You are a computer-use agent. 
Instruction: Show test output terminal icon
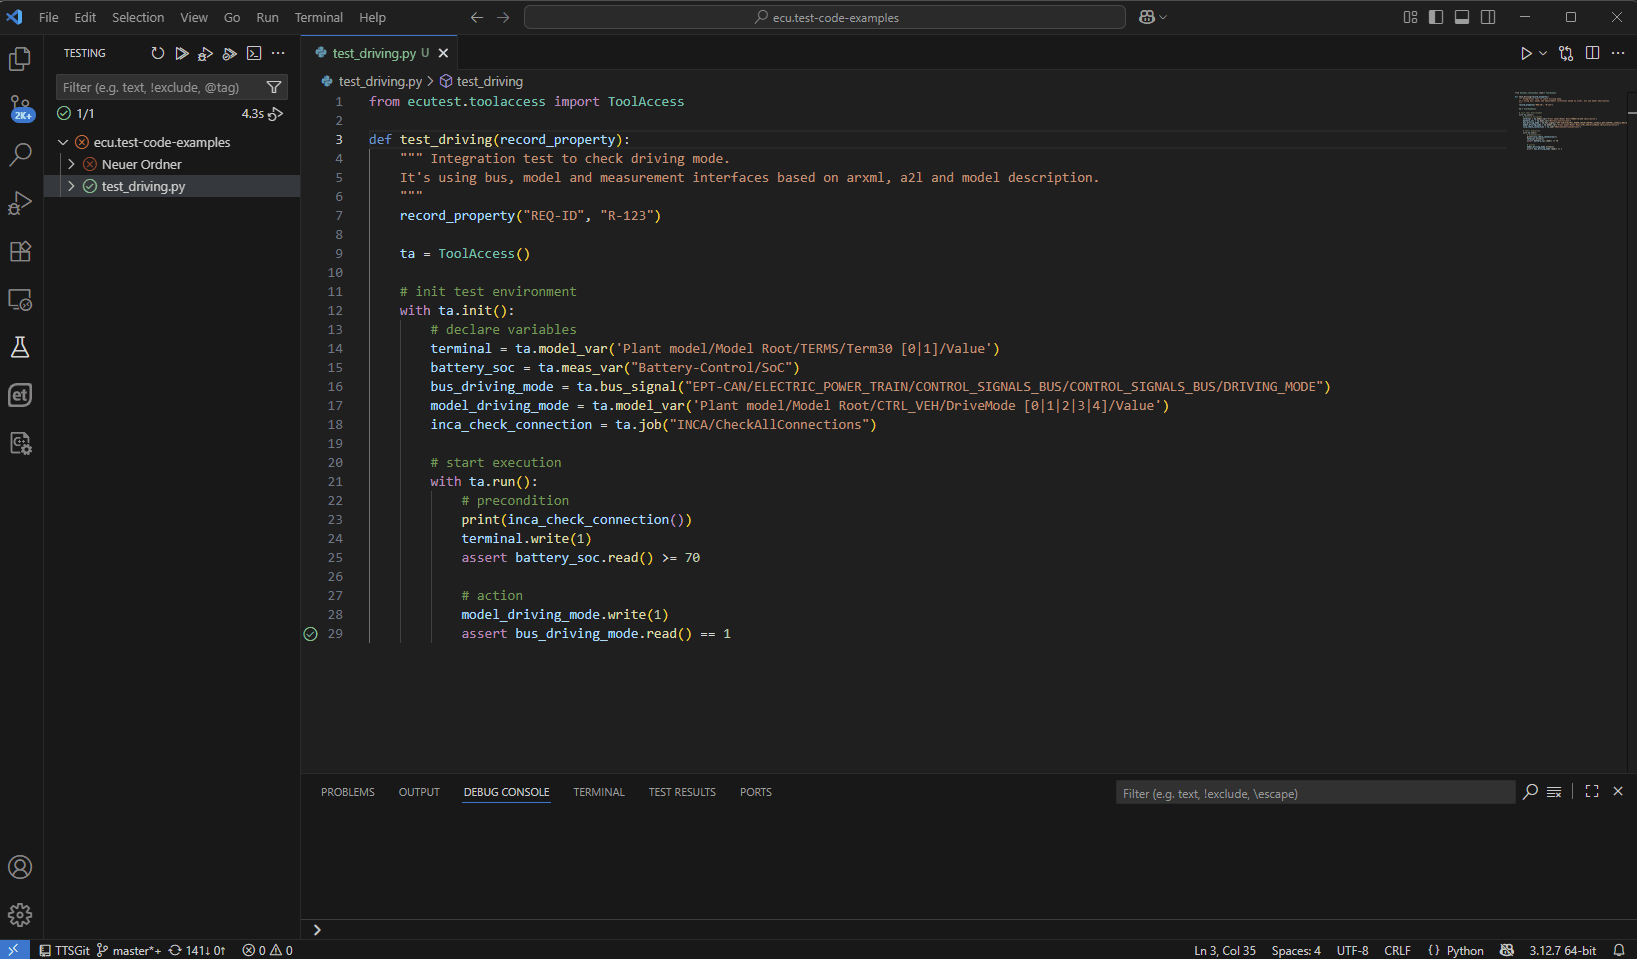[x=254, y=53]
